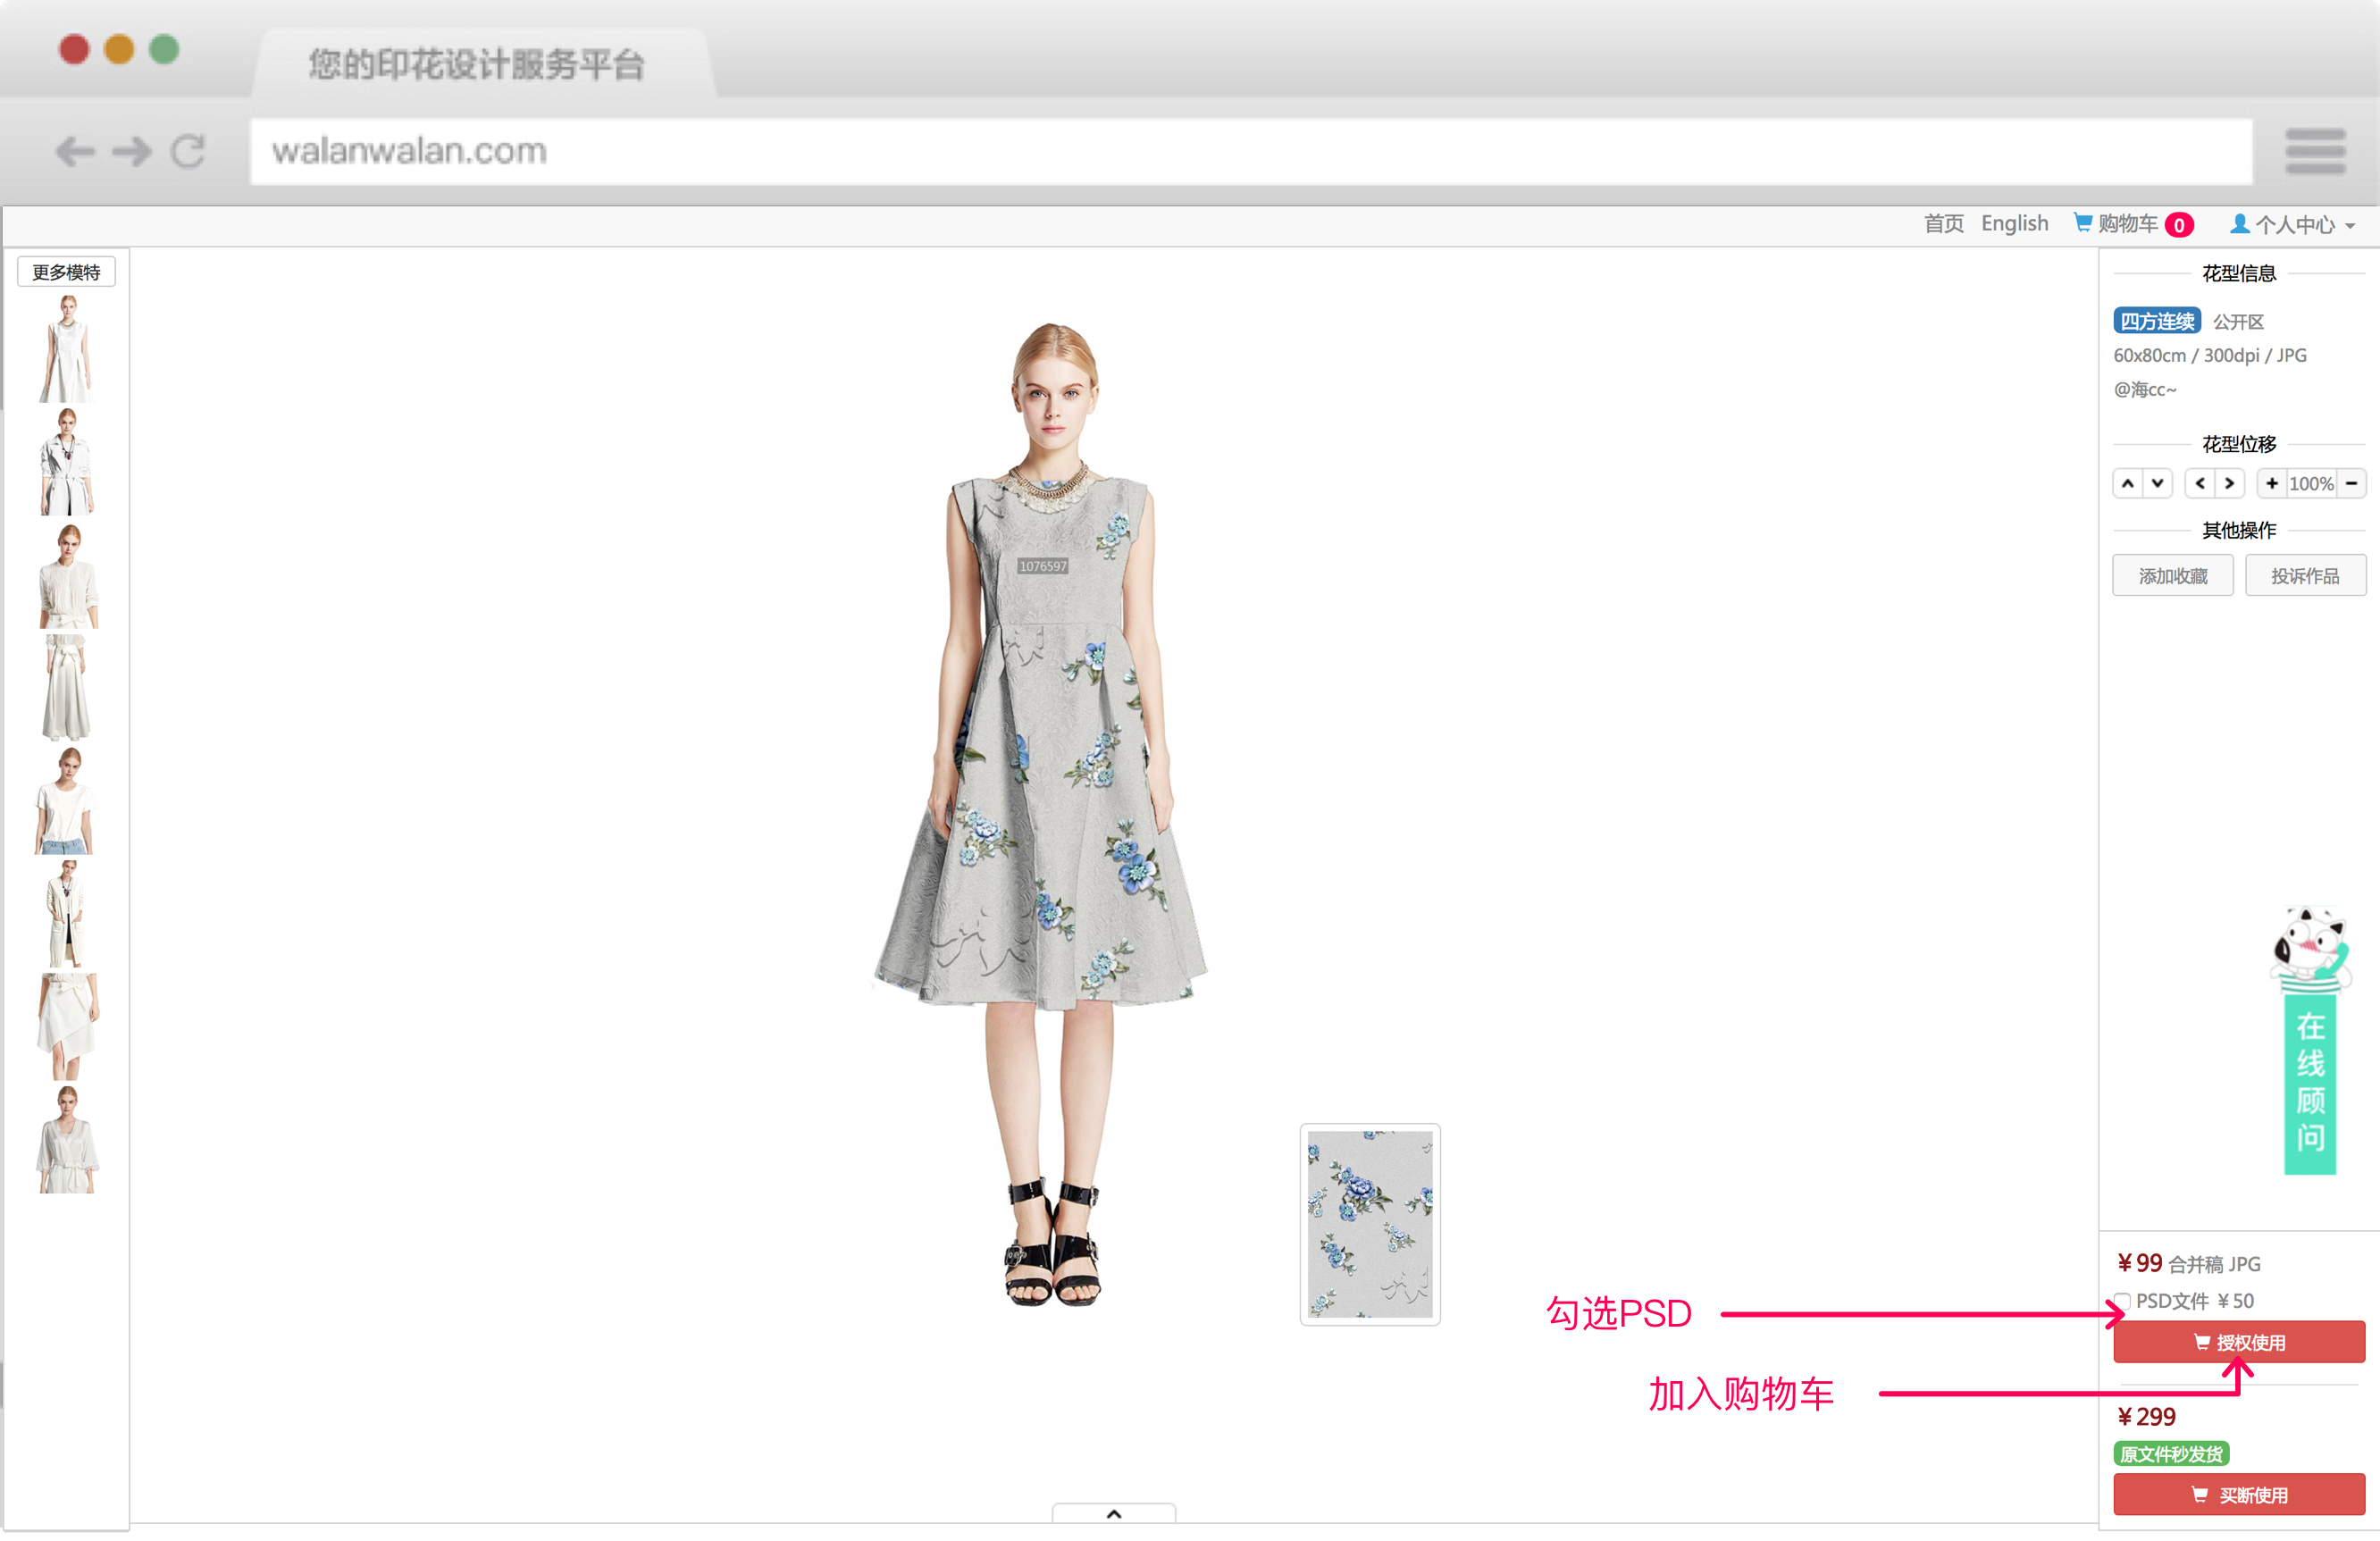Expand the bottom panel chevron
This screenshot has height=1541, width=2380.
[1113, 1514]
